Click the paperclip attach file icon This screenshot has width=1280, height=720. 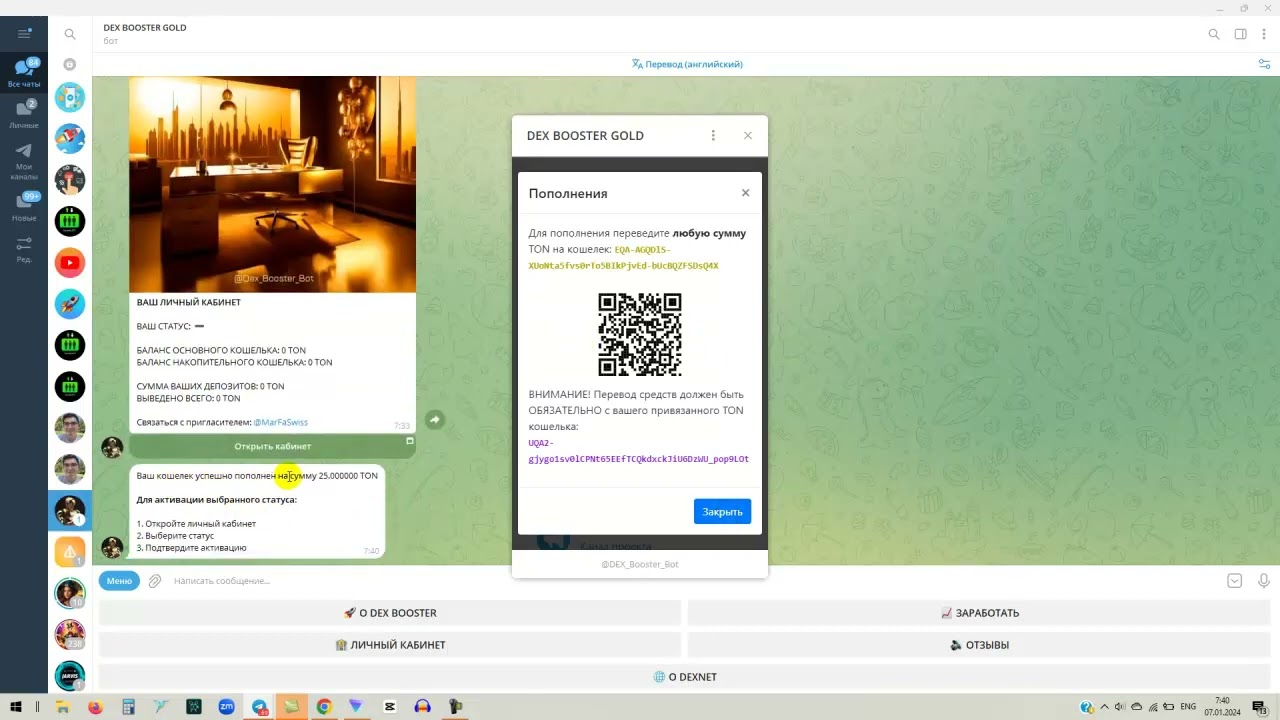tap(155, 581)
